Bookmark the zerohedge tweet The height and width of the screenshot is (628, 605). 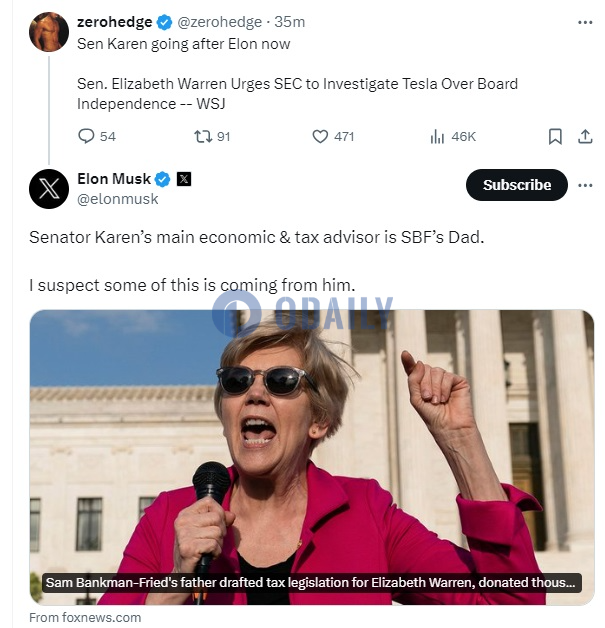click(x=555, y=136)
